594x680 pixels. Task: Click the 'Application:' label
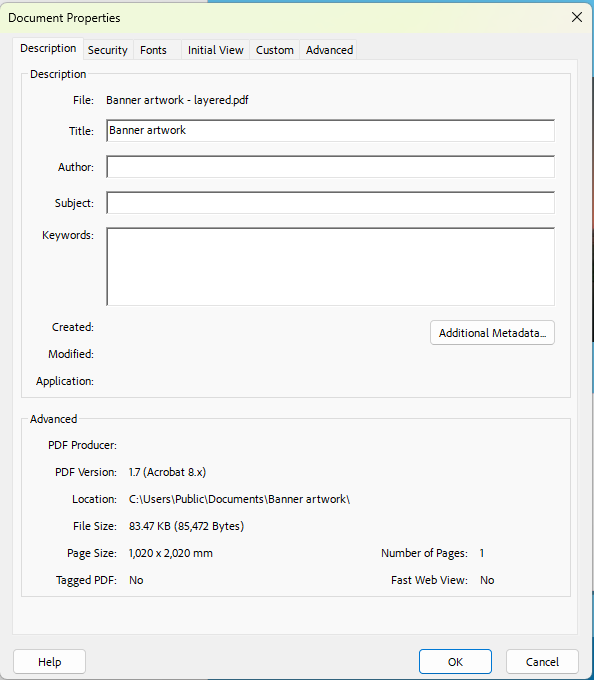click(x=65, y=381)
